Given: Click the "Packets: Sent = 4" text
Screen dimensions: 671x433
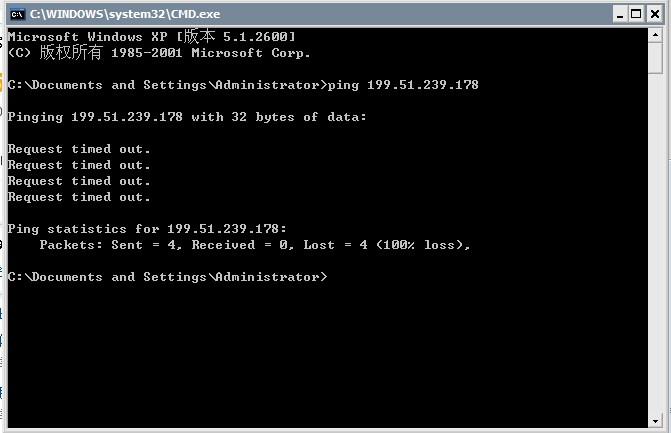Looking at the screenshot, I should (x=111, y=245).
